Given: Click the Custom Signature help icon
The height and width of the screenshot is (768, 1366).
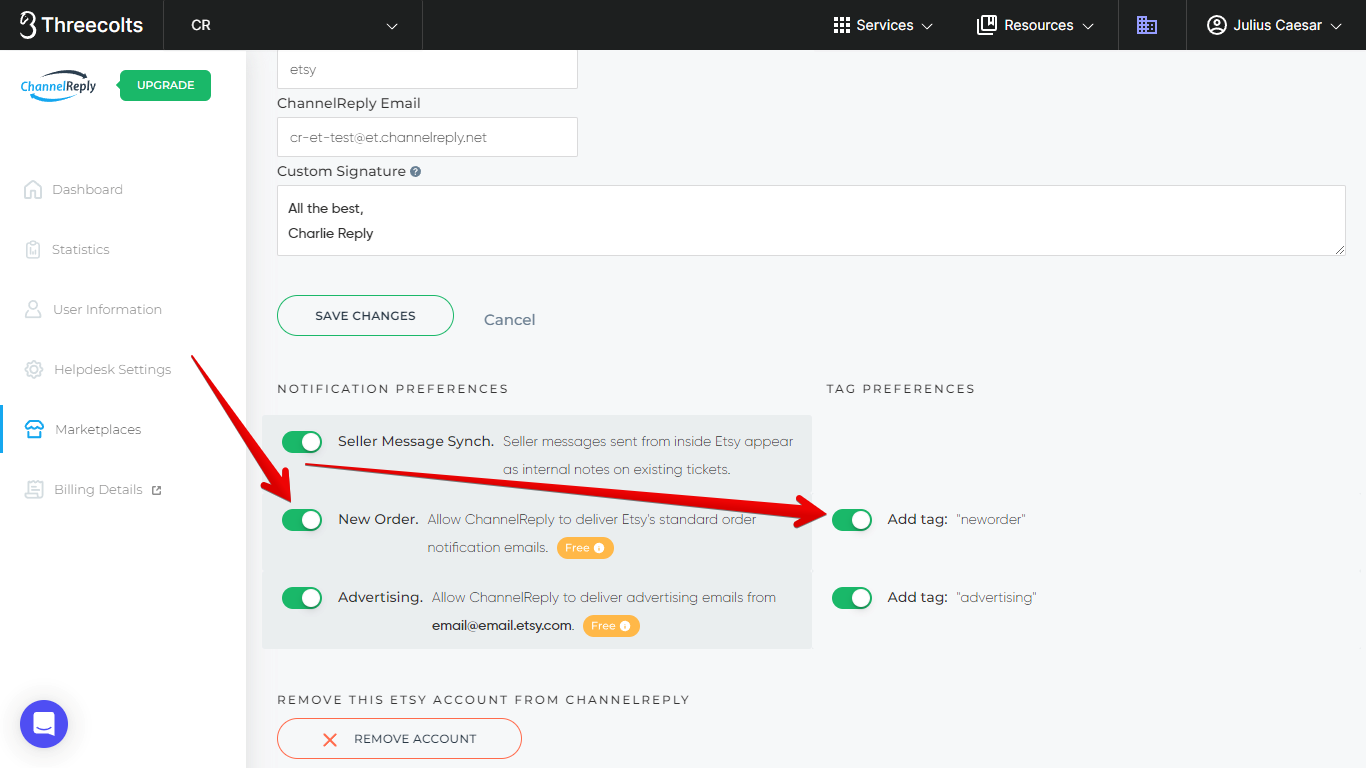Looking at the screenshot, I should pos(416,171).
